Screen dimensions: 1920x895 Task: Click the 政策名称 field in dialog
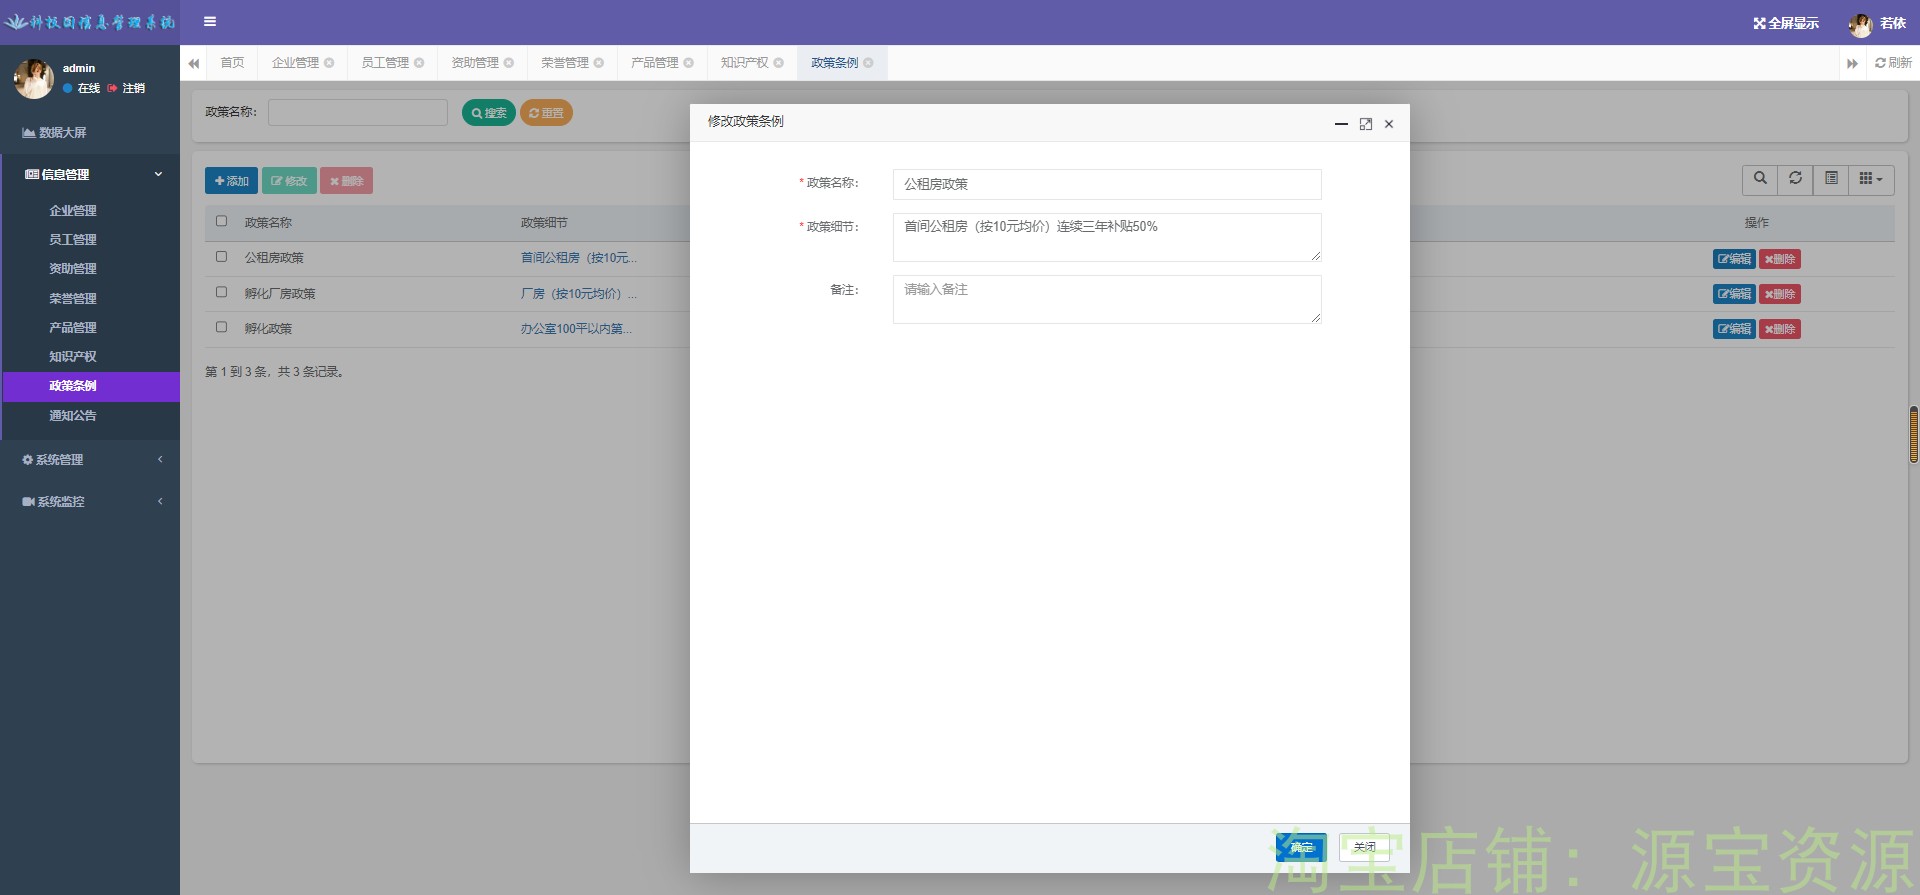(x=1107, y=184)
